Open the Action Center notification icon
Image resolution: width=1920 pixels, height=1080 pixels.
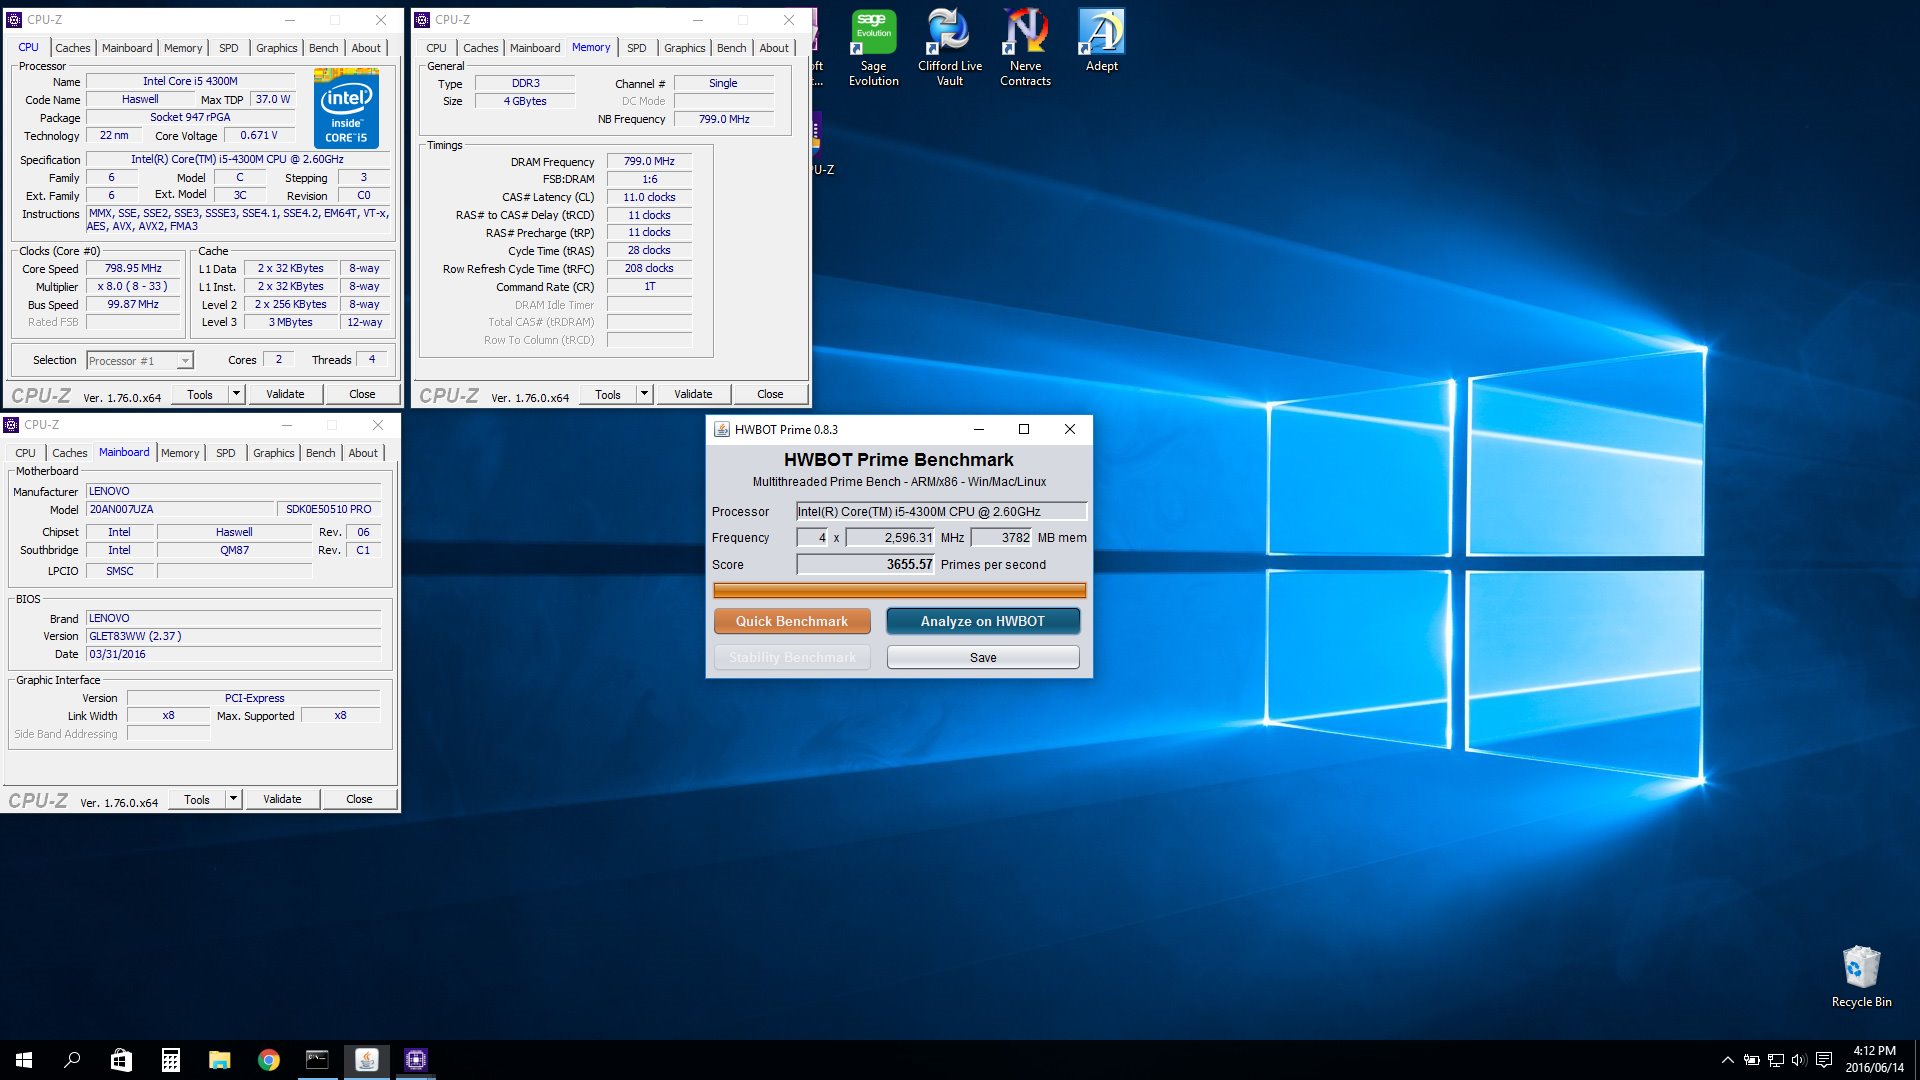[1824, 1060]
